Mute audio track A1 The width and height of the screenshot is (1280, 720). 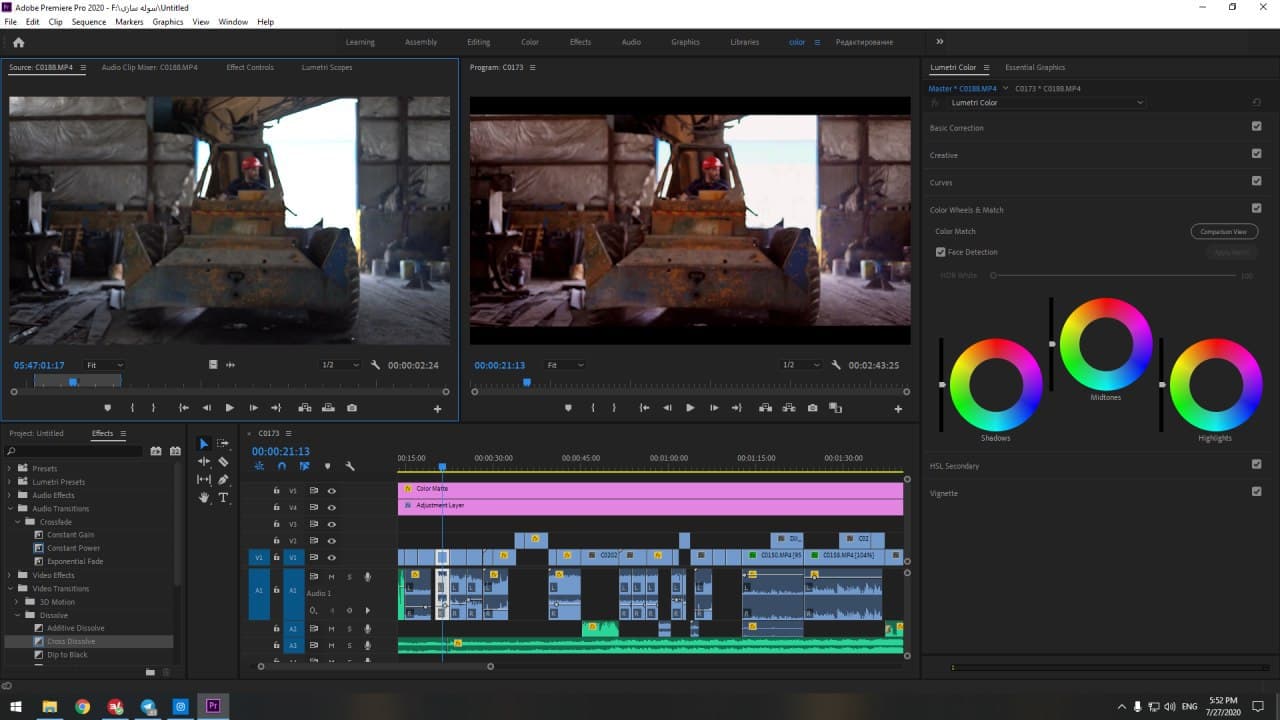click(x=331, y=577)
